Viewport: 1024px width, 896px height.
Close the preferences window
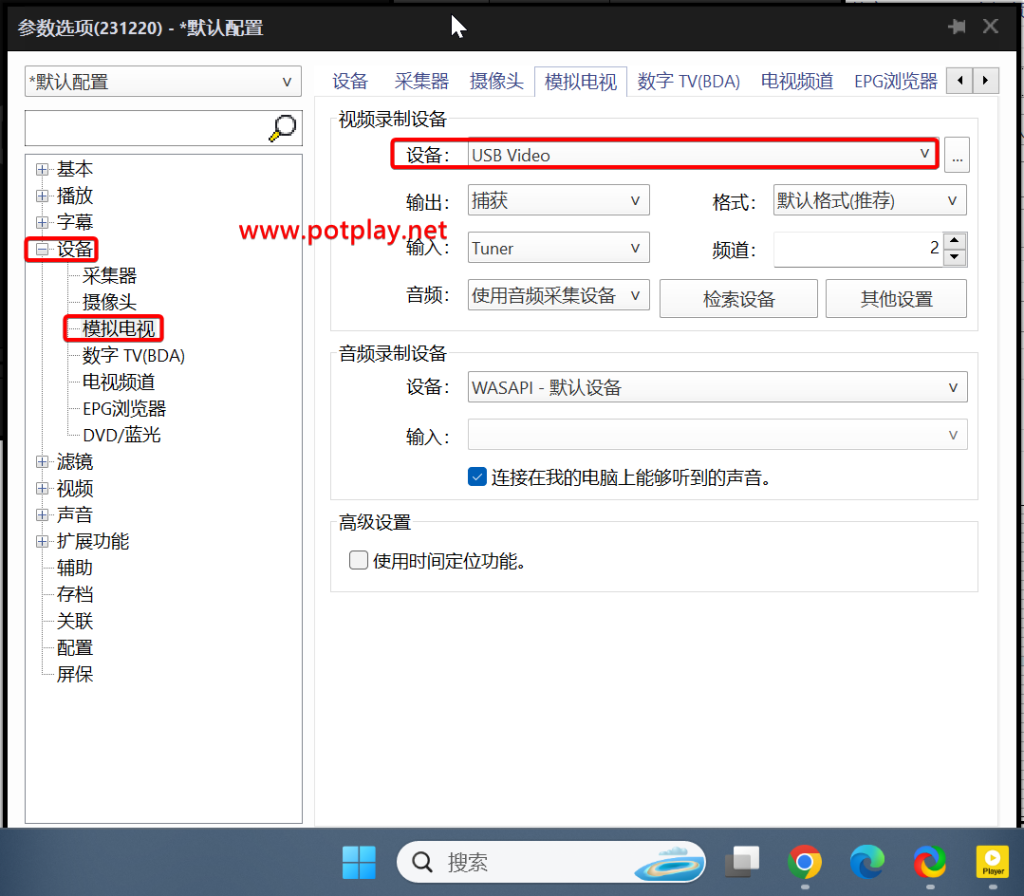point(991,27)
